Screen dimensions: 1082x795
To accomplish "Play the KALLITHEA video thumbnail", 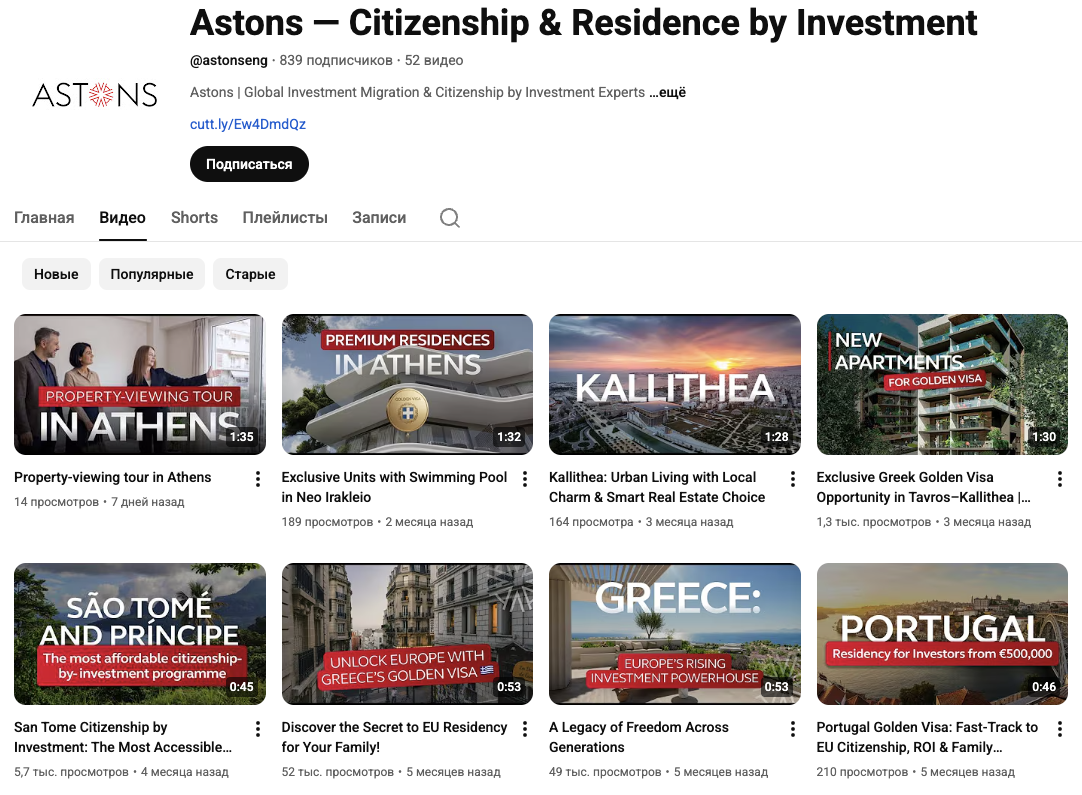I will coord(675,385).
